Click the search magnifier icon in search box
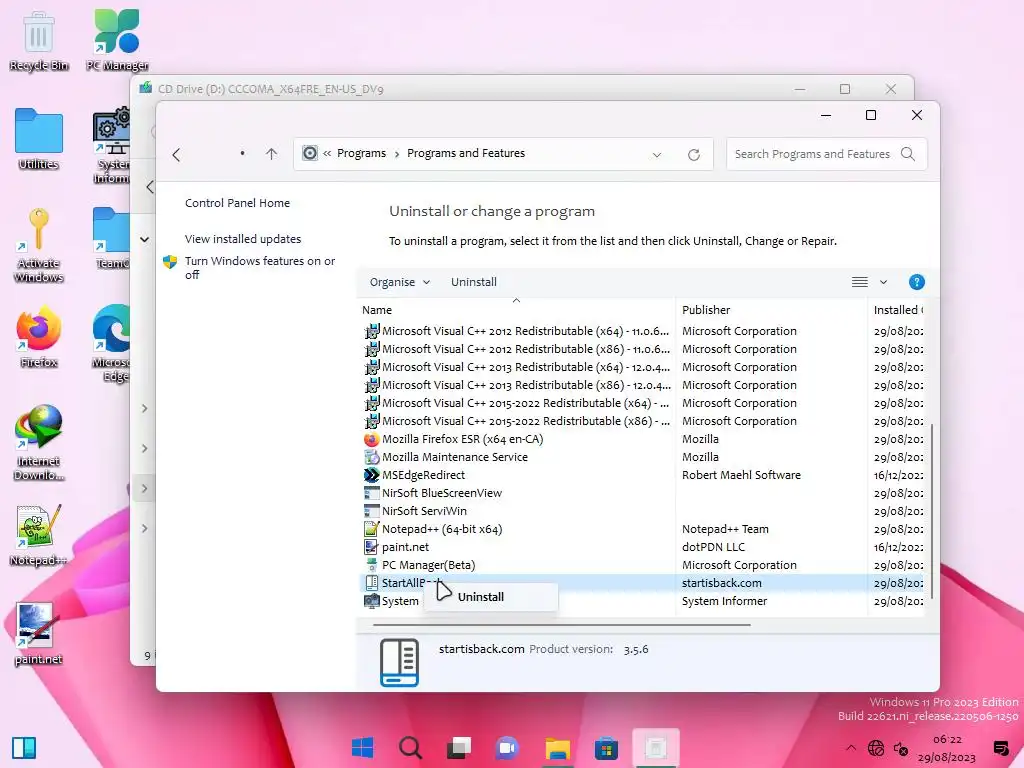Viewport: 1024px width, 768px height. (x=908, y=154)
